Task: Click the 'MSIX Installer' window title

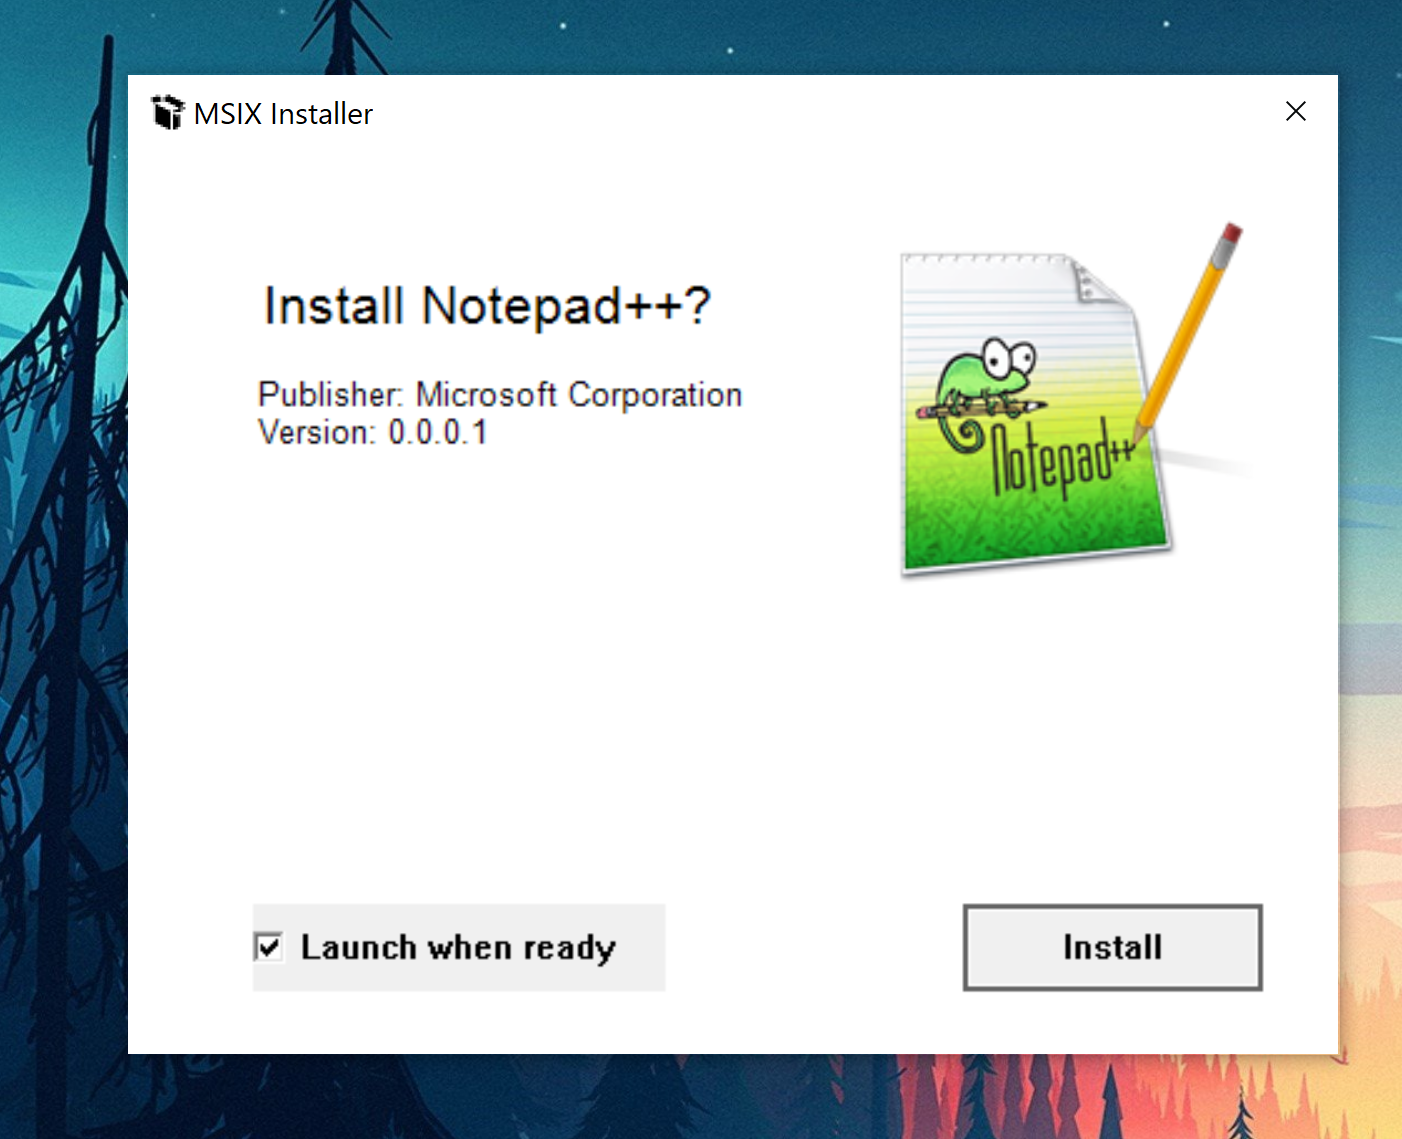Action: [x=283, y=114]
